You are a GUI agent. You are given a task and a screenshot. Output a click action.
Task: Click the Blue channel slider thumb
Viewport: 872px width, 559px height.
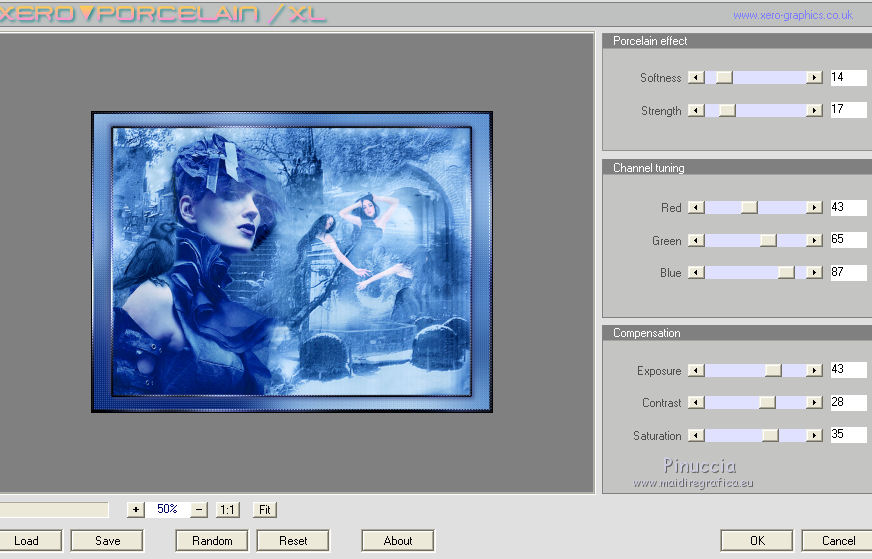(786, 273)
